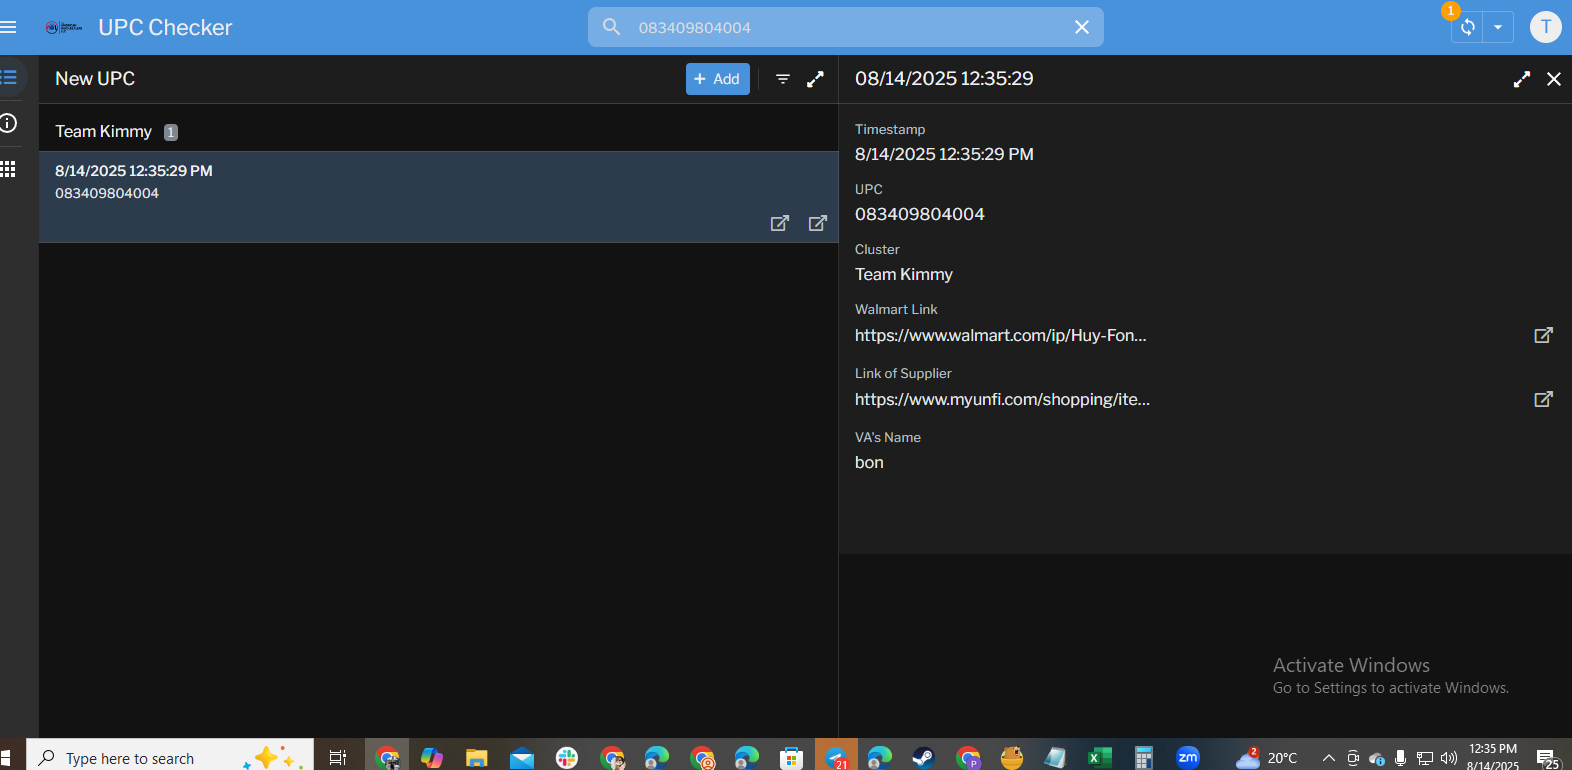The image size is (1572, 770).
Task: Launch supplier link external window icon
Action: pos(1543,399)
